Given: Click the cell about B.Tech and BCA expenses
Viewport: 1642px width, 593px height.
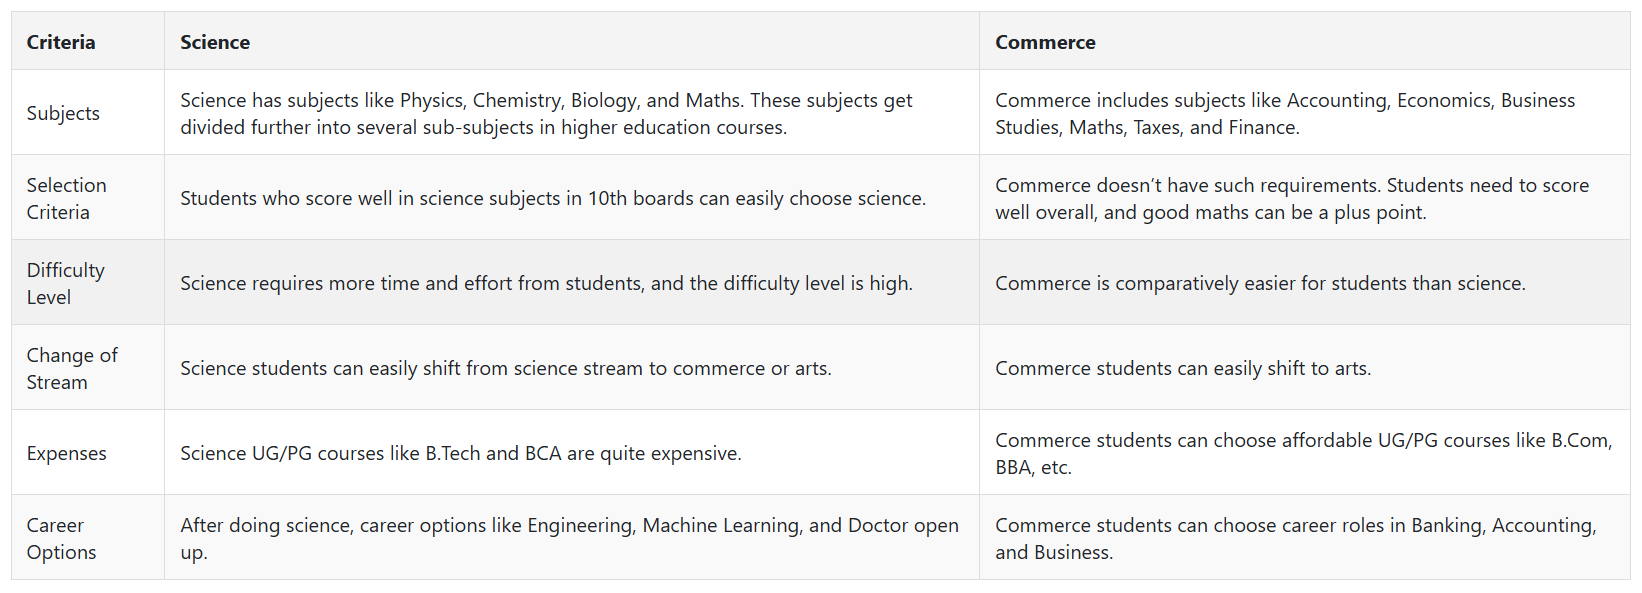Looking at the screenshot, I should coord(572,453).
